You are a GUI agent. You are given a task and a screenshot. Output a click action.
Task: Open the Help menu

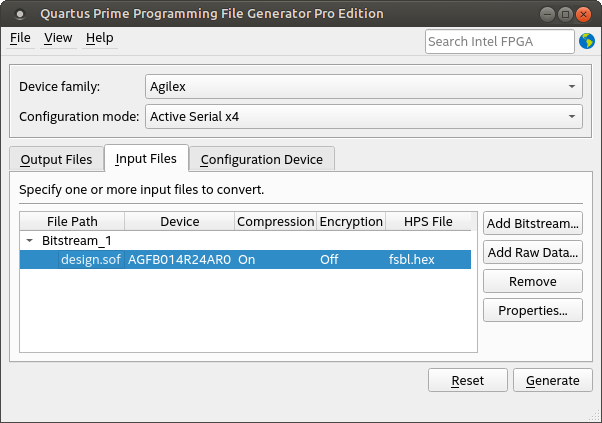tap(100, 38)
